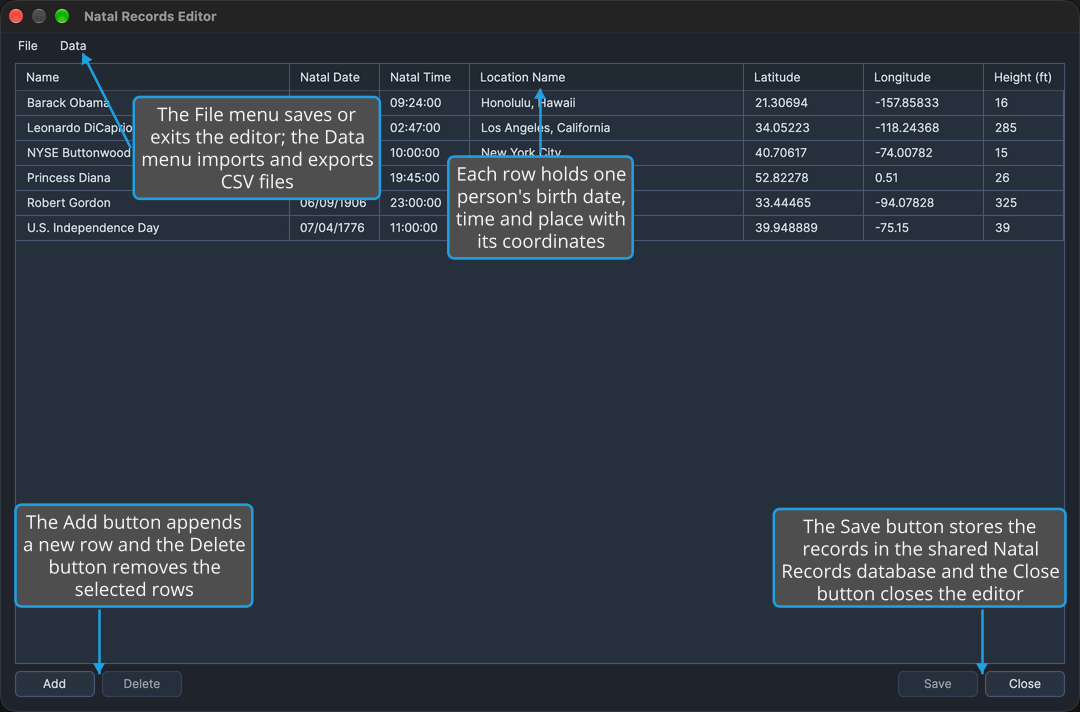Image resolution: width=1080 pixels, height=712 pixels.
Task: Click the Height (ft) column header
Action: tap(1024, 77)
